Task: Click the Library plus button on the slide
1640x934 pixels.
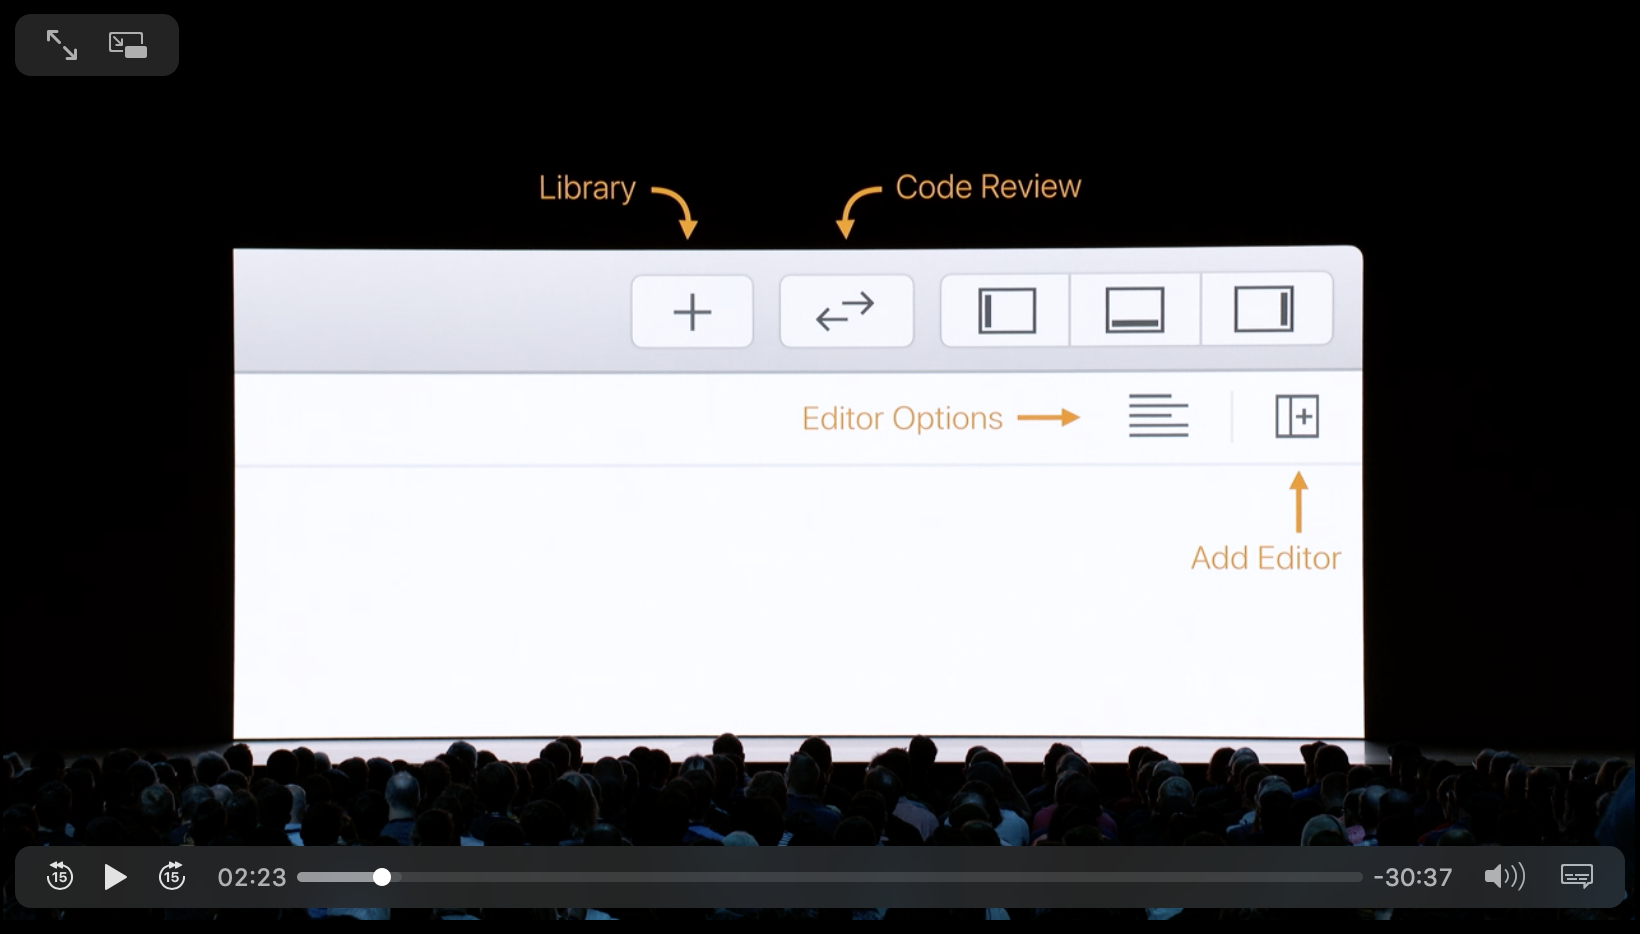Action: point(692,312)
